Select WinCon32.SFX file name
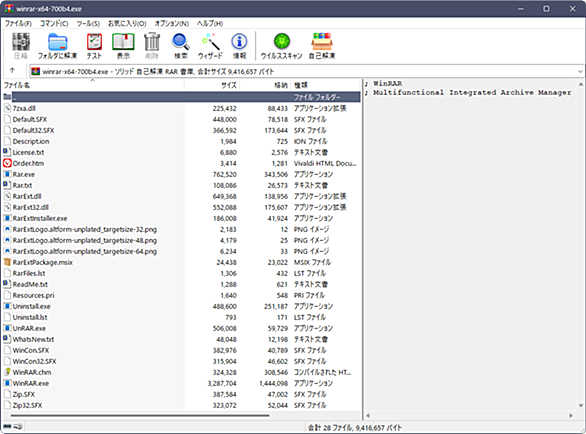Image resolution: width=586 pixels, height=434 pixels. pyautogui.click(x=34, y=361)
